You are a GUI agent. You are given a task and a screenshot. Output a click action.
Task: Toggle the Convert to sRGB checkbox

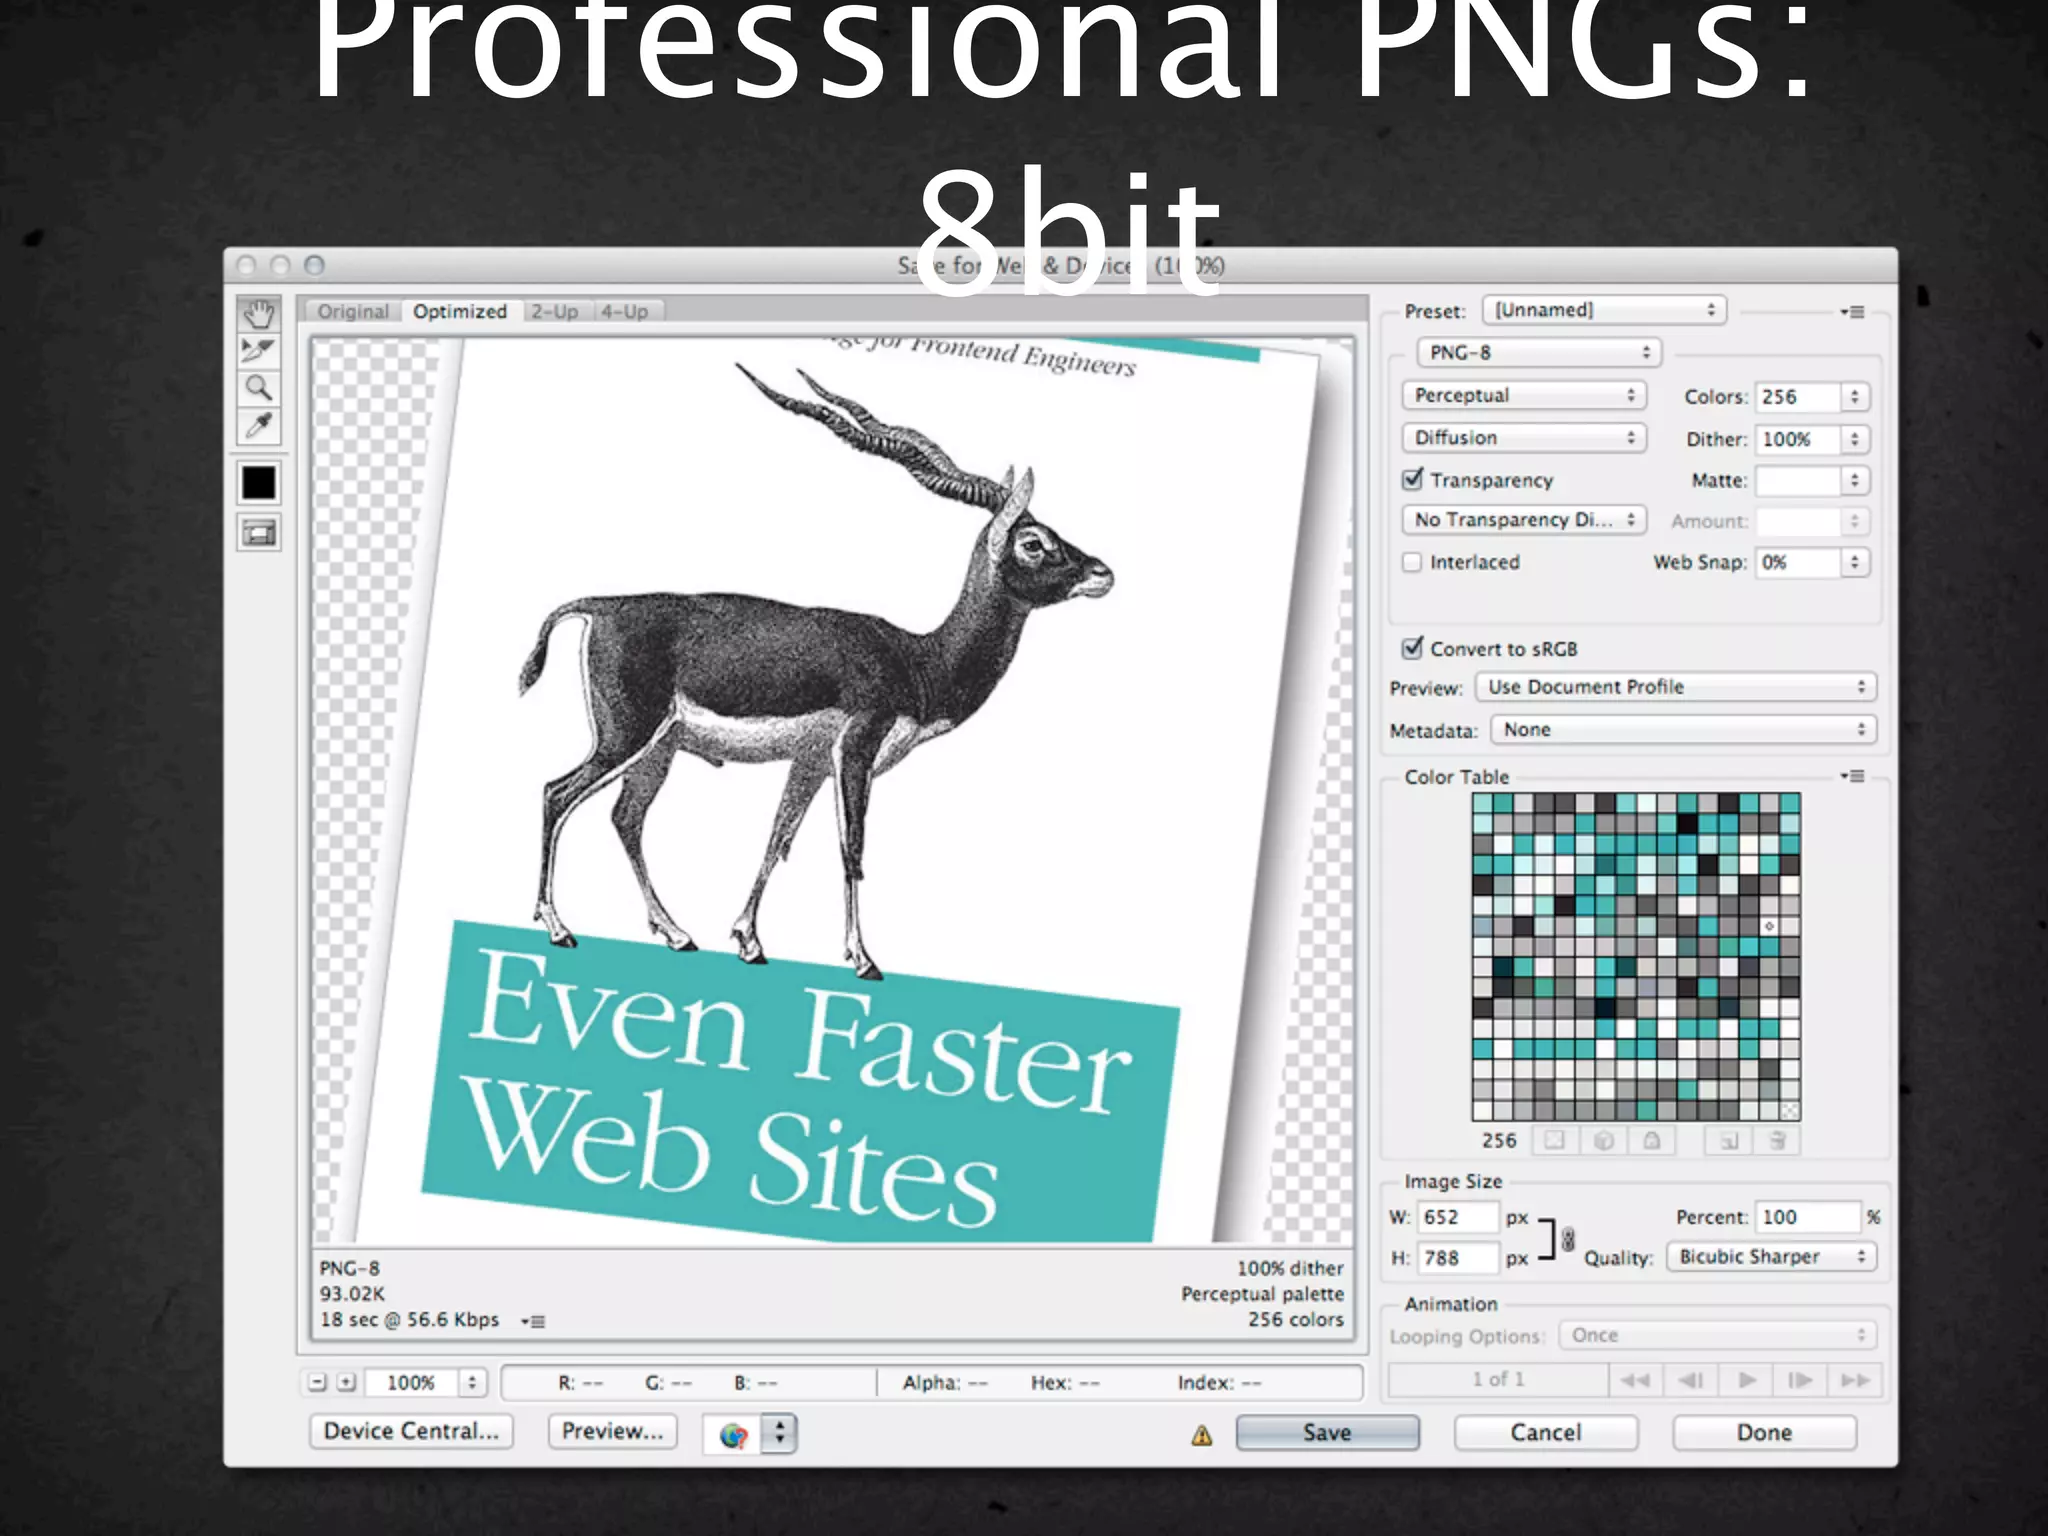click(x=1412, y=648)
